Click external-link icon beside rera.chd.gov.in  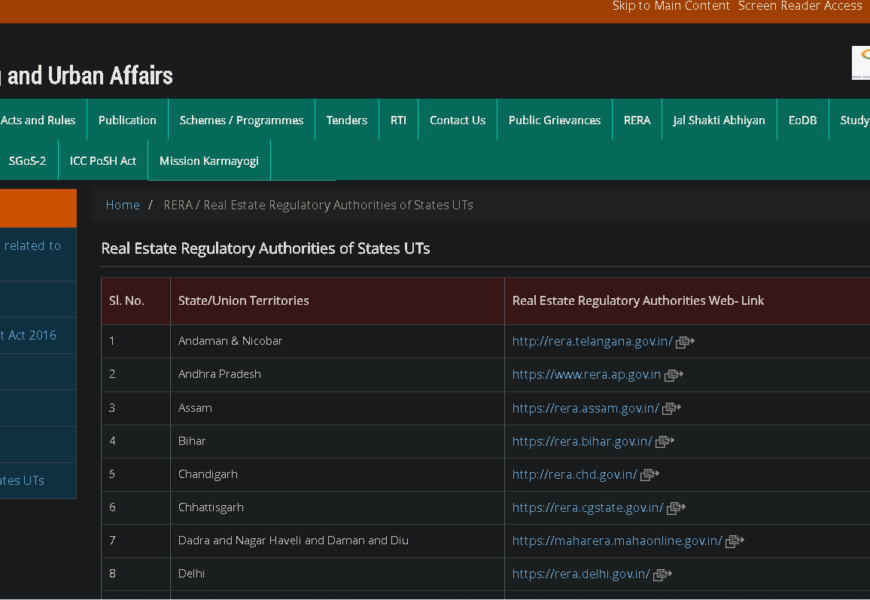point(650,475)
